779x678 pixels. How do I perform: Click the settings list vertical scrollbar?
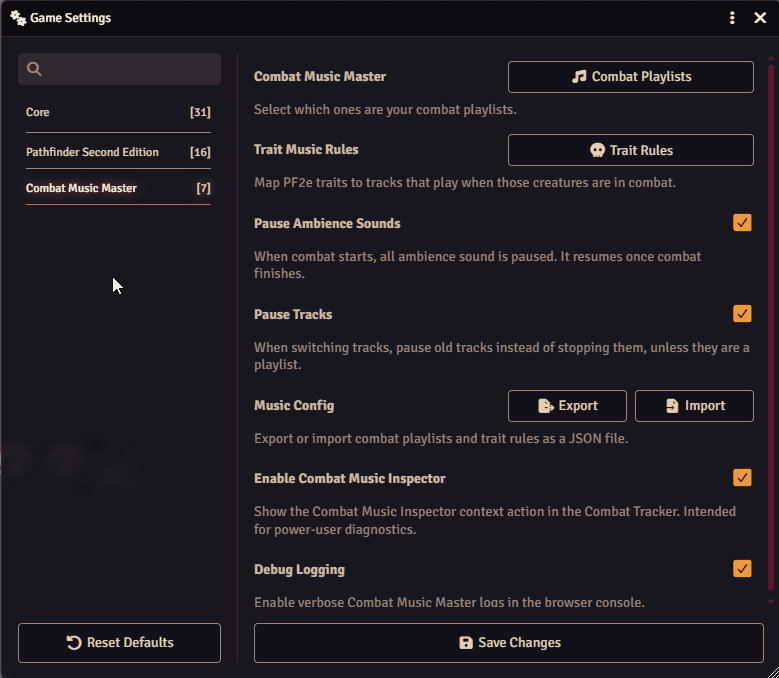click(x=771, y=328)
